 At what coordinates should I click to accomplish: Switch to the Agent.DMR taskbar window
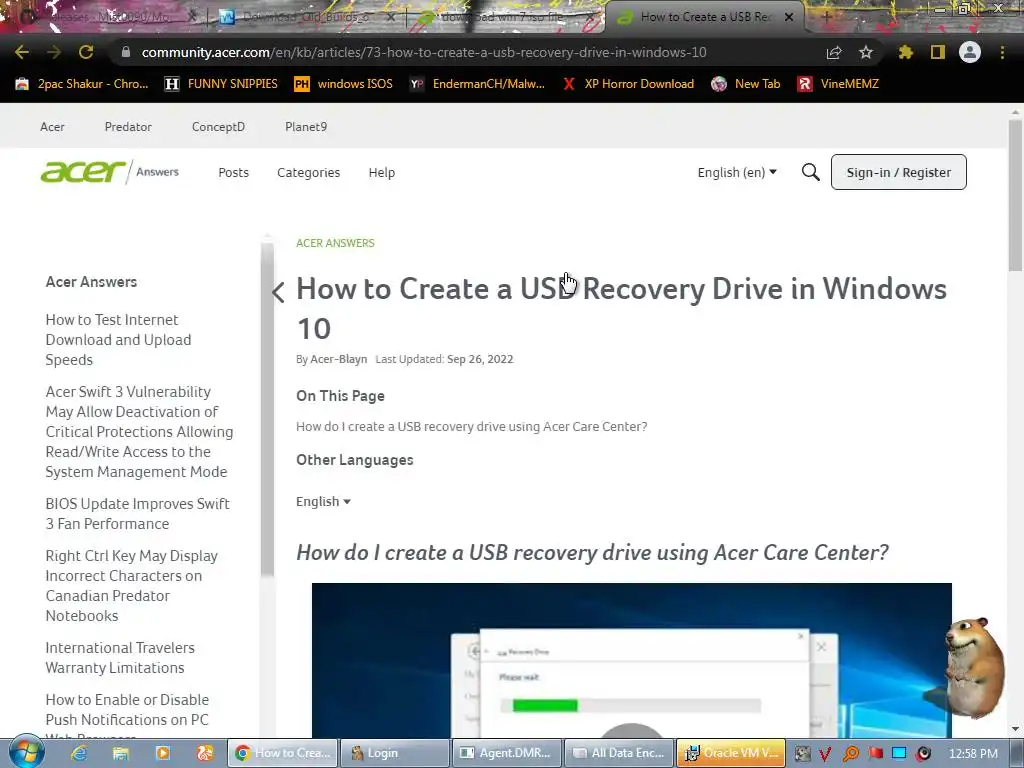click(x=507, y=753)
